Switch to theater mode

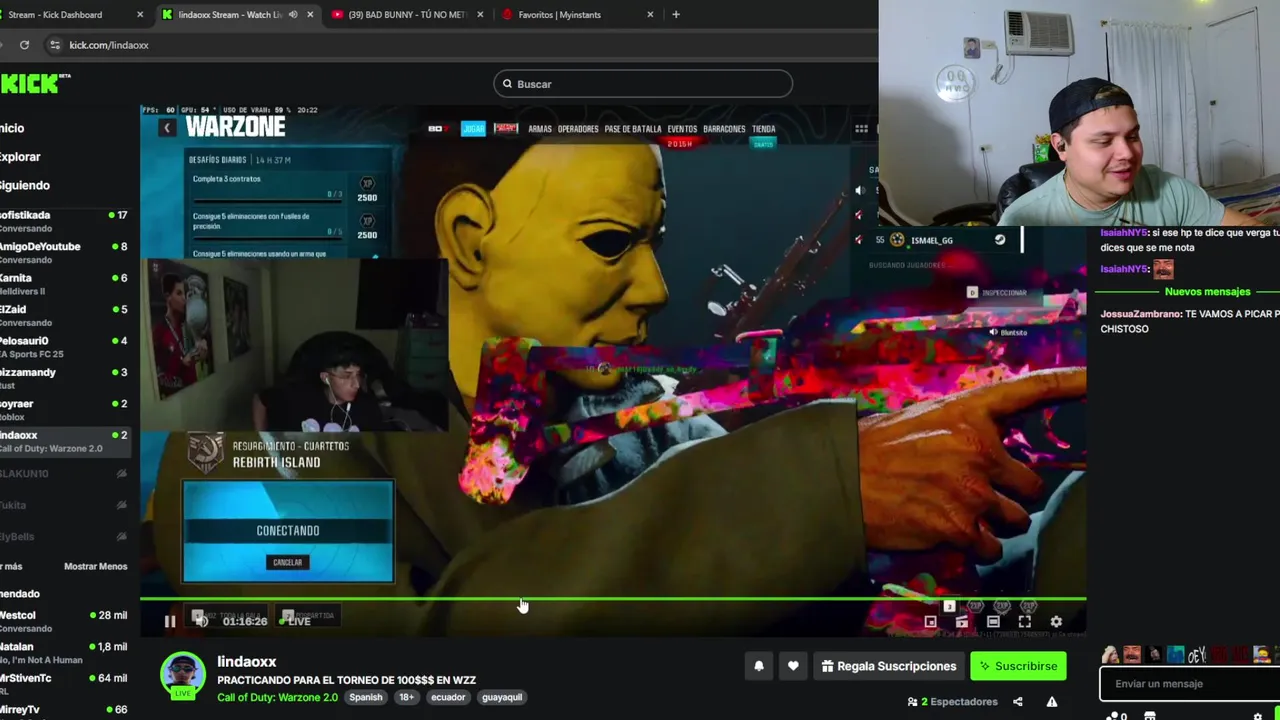tap(993, 622)
